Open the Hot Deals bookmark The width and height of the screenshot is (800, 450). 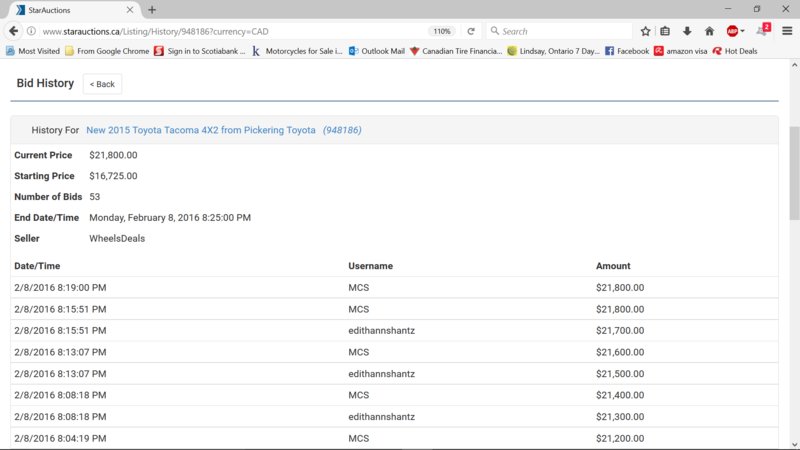click(735, 51)
